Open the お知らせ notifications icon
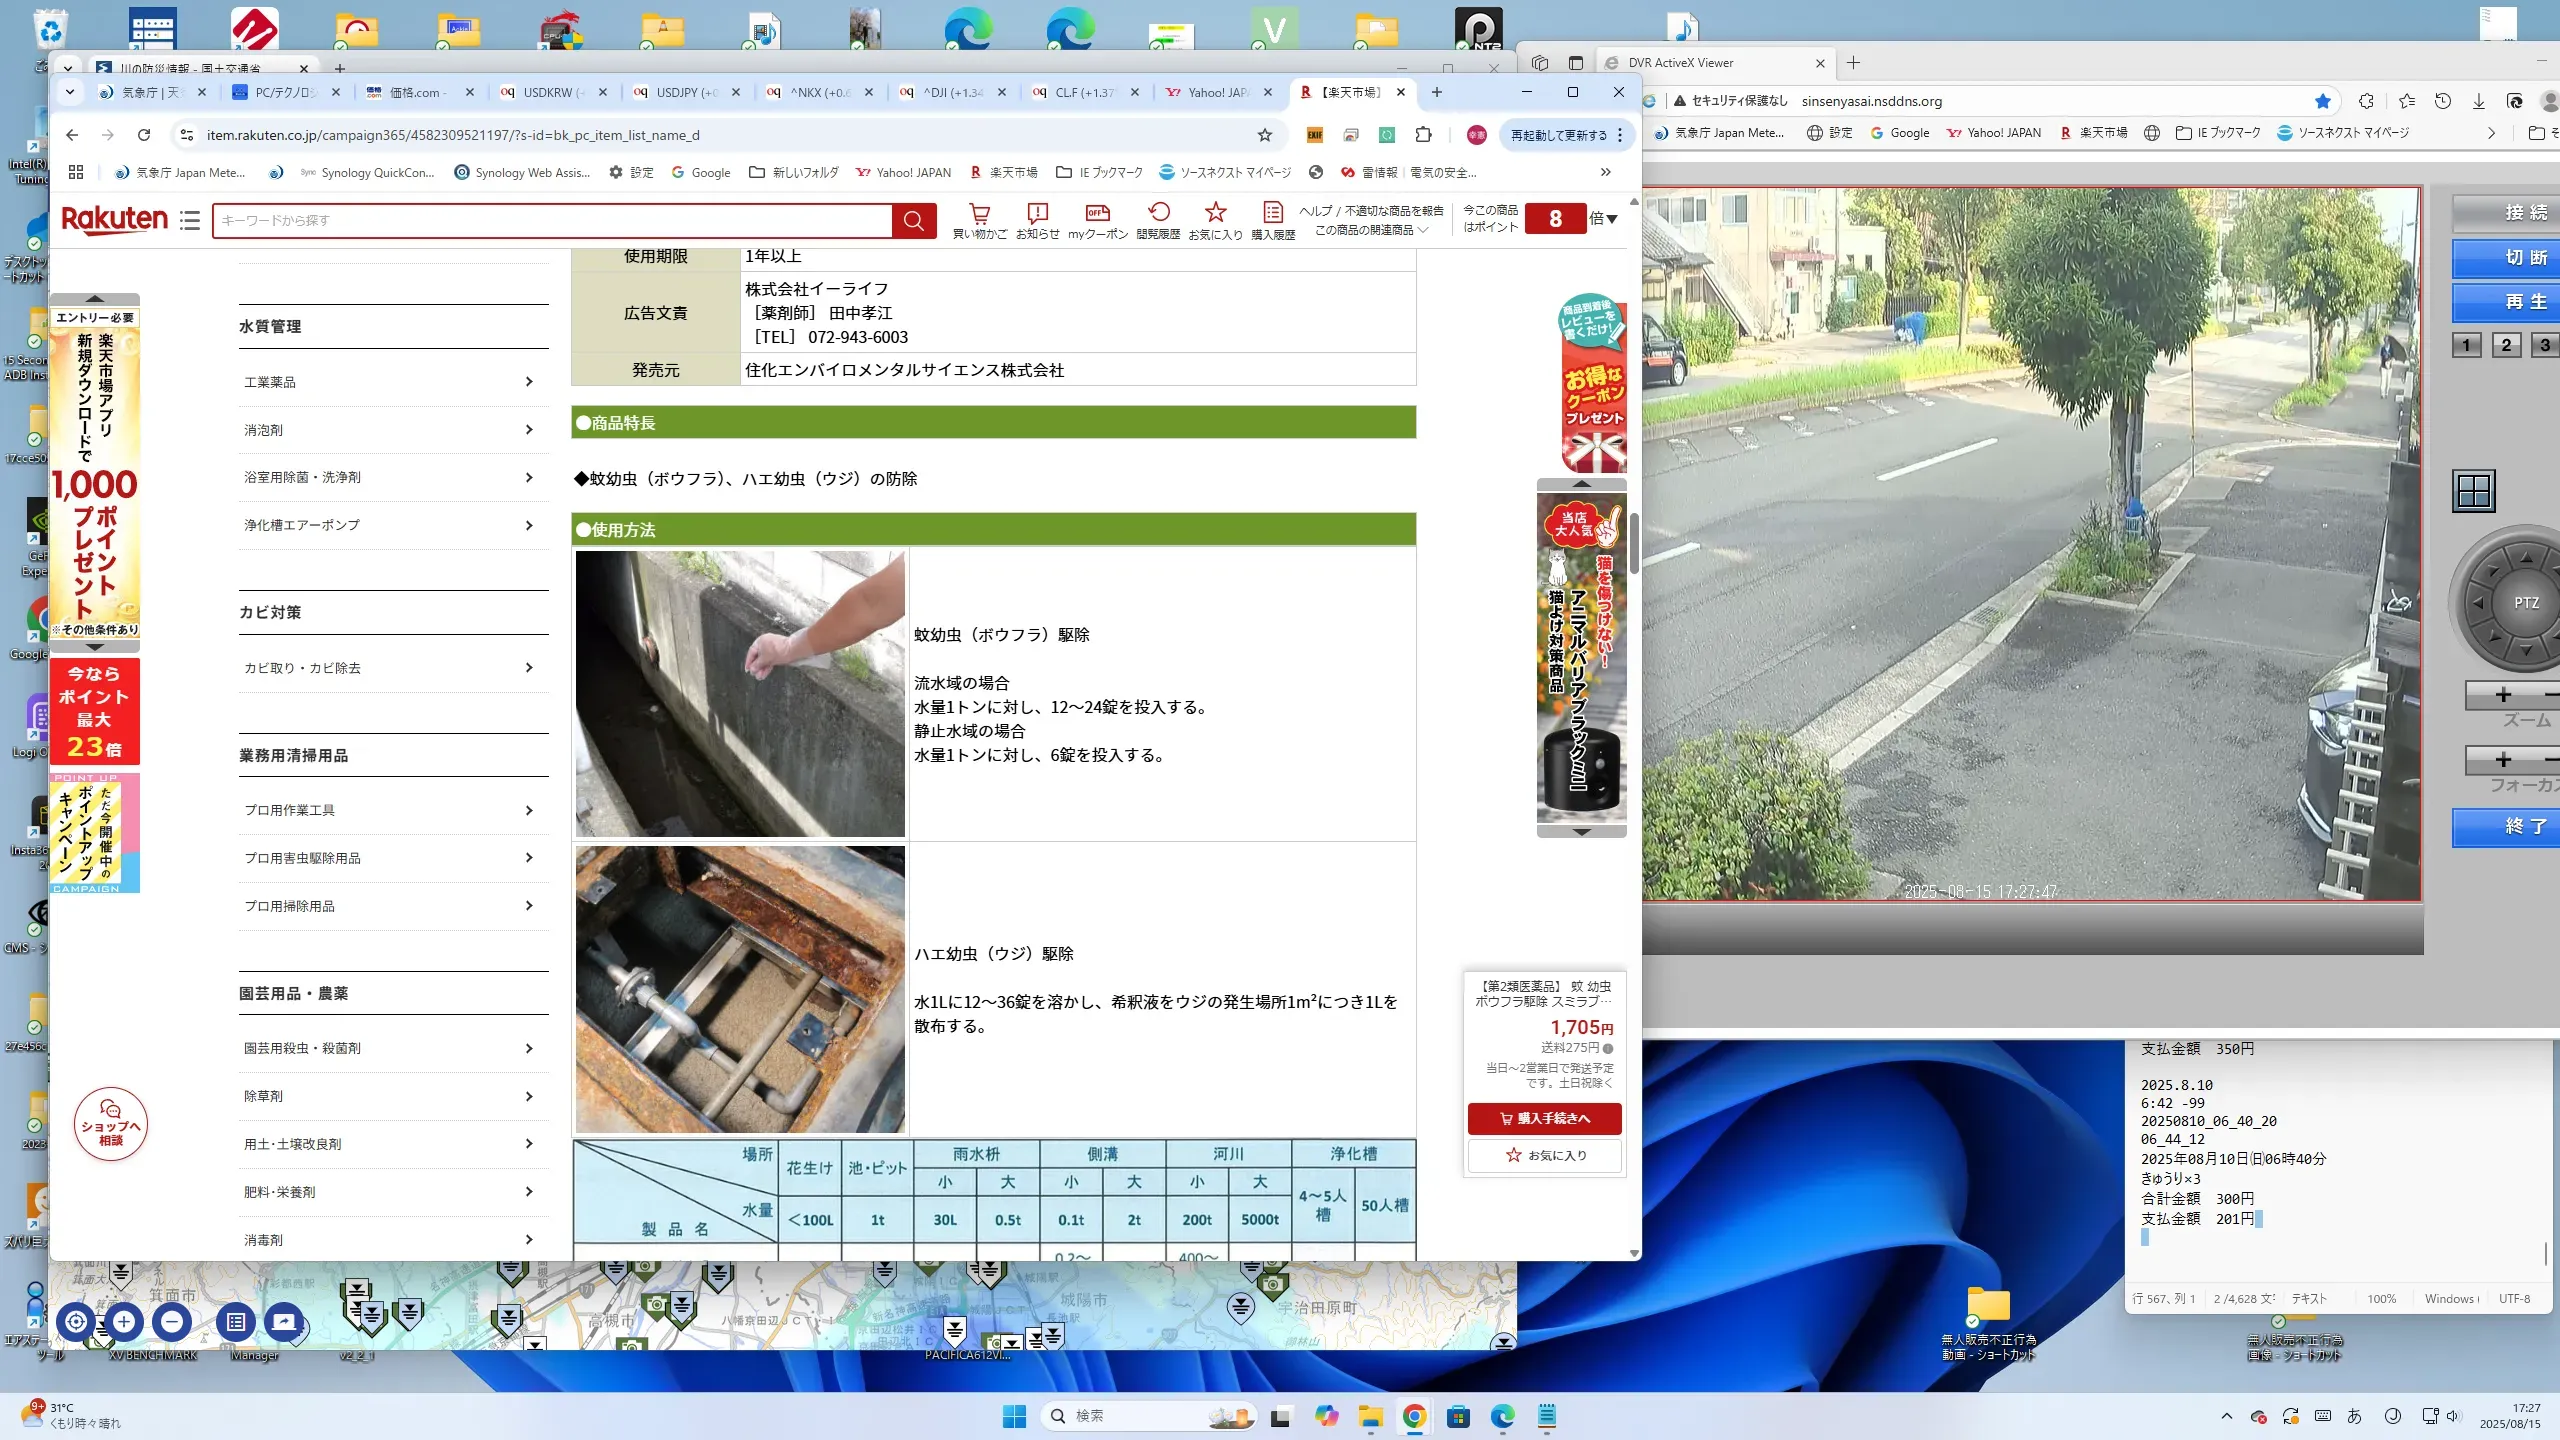This screenshot has width=2560, height=1440. point(1037,214)
